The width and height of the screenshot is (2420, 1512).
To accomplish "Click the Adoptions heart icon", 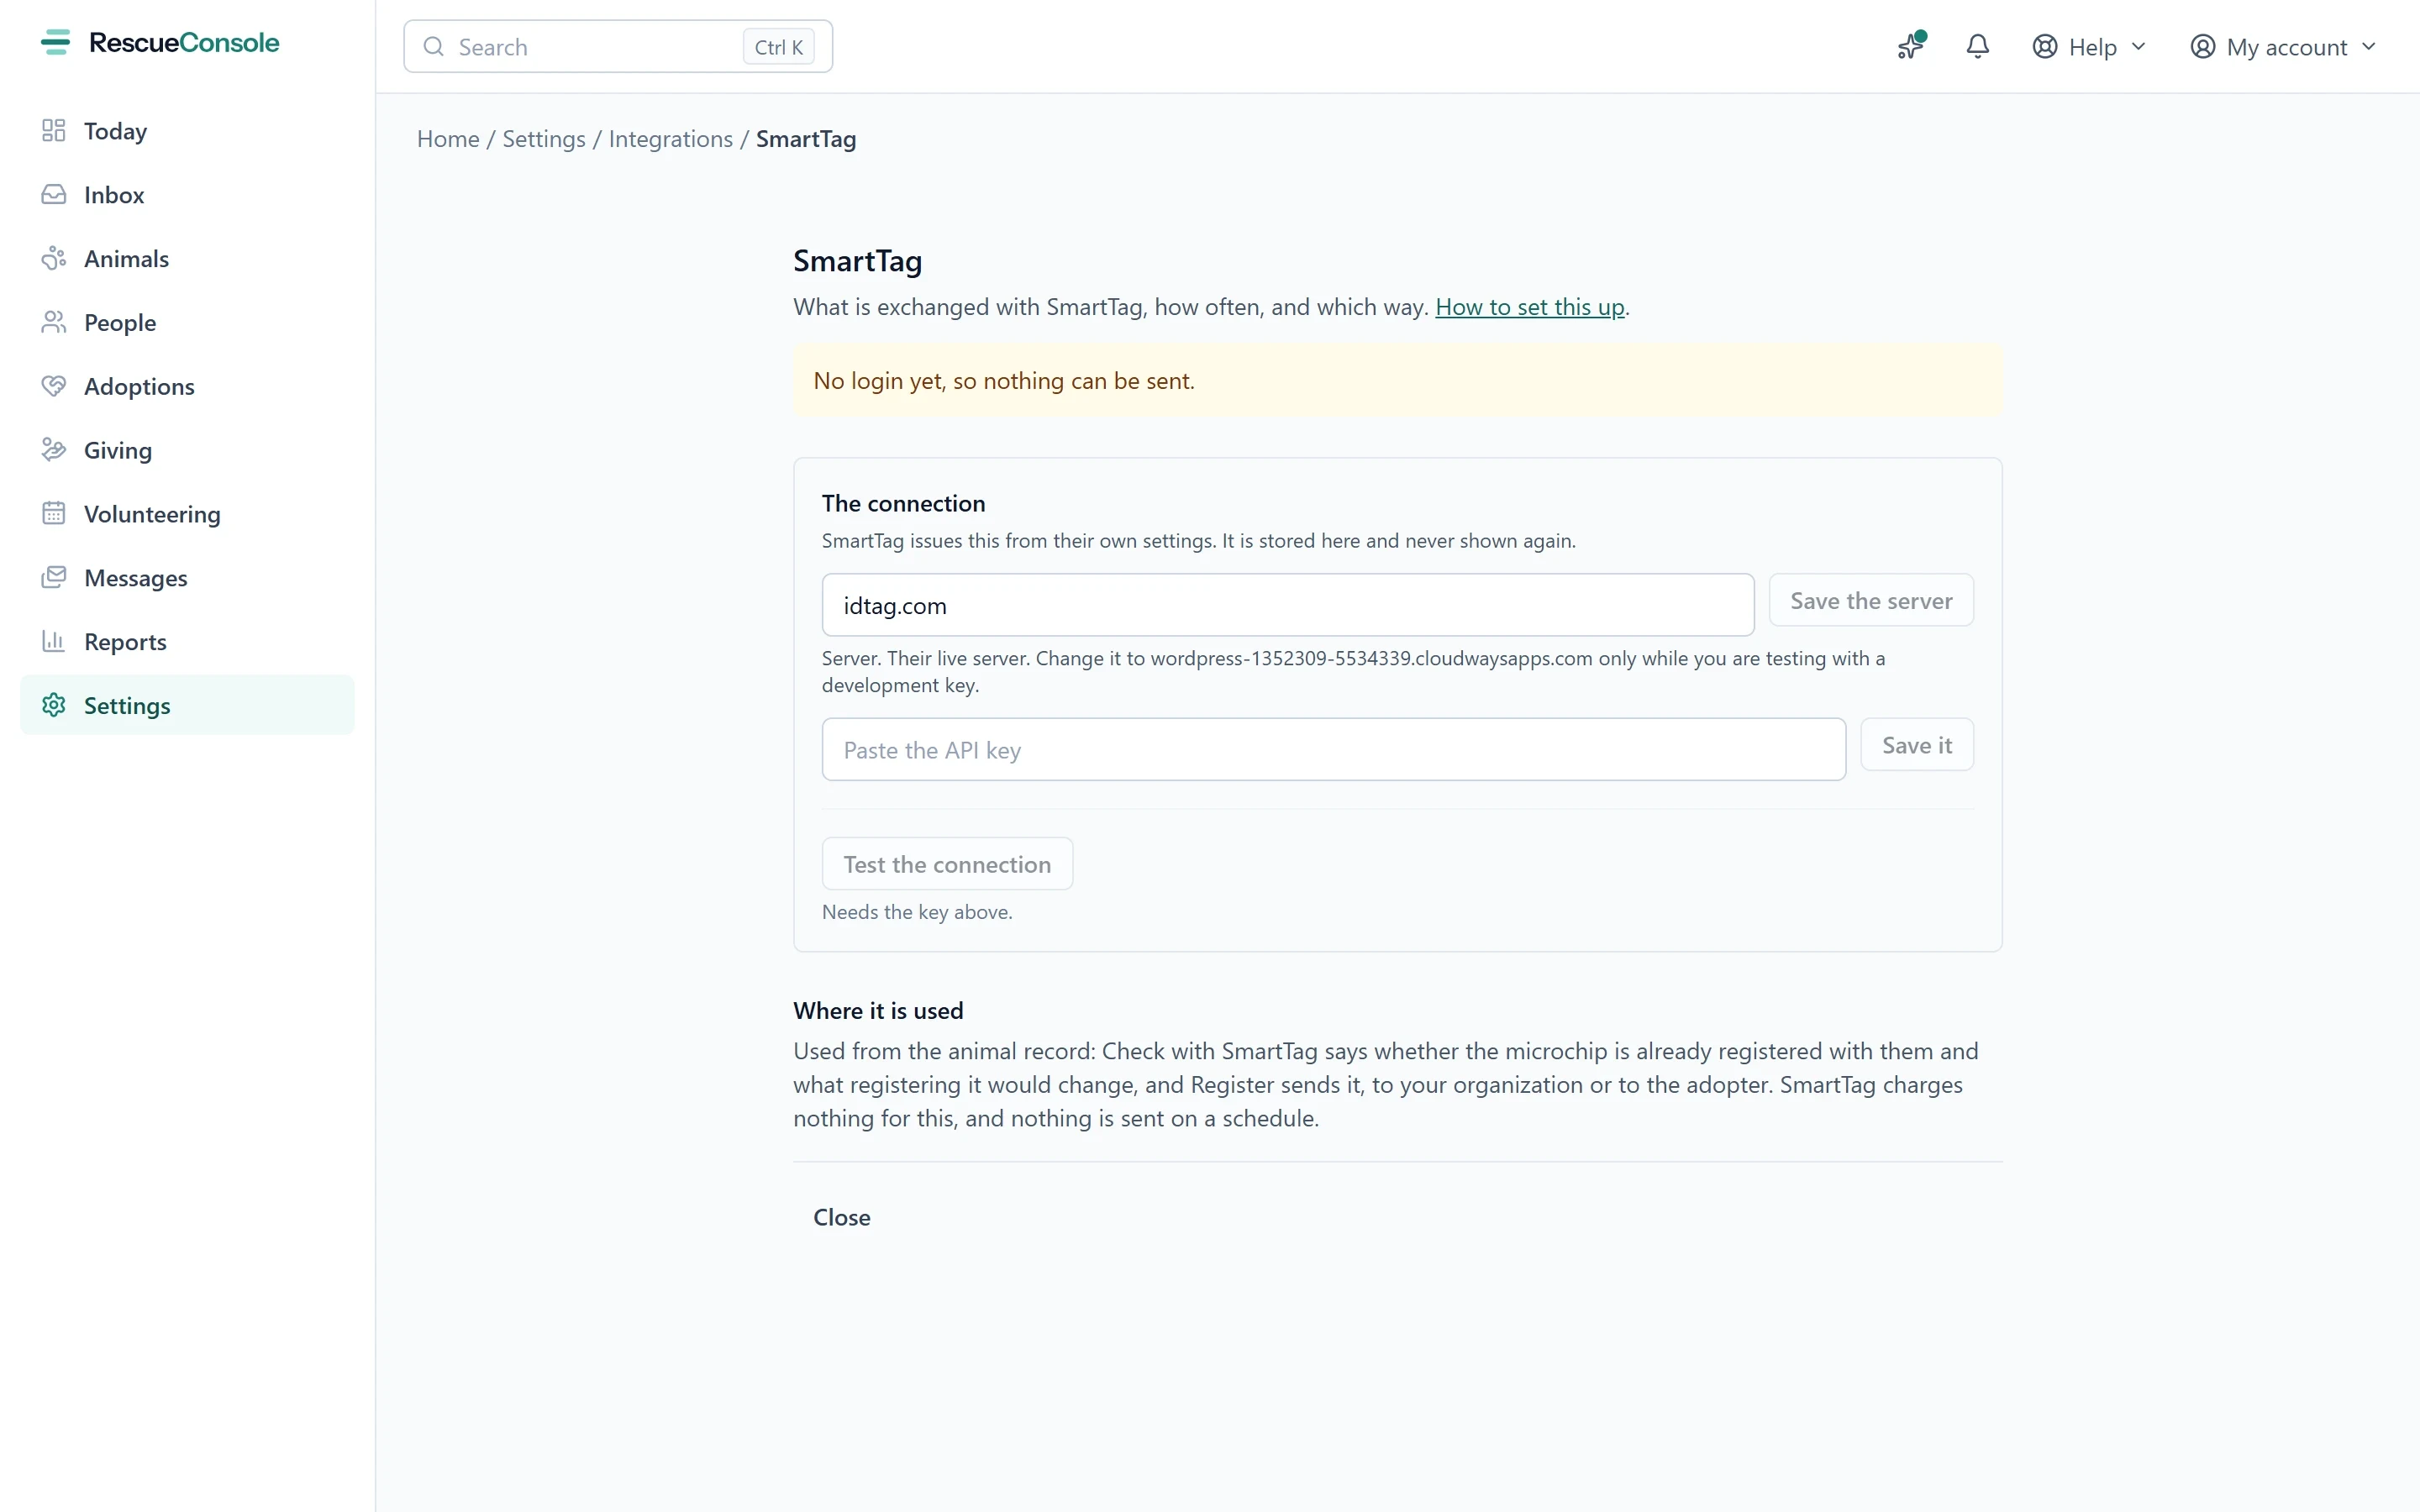I will [x=54, y=386].
